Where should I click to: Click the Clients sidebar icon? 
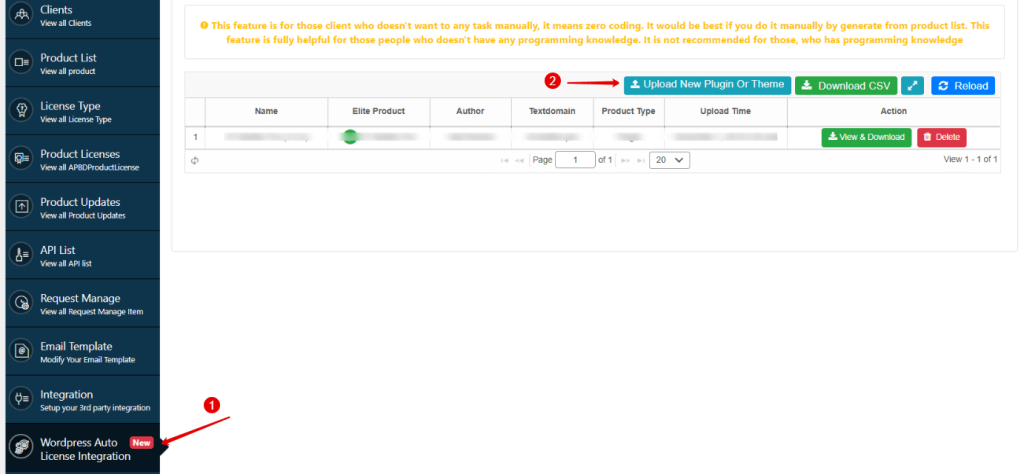(x=21, y=15)
